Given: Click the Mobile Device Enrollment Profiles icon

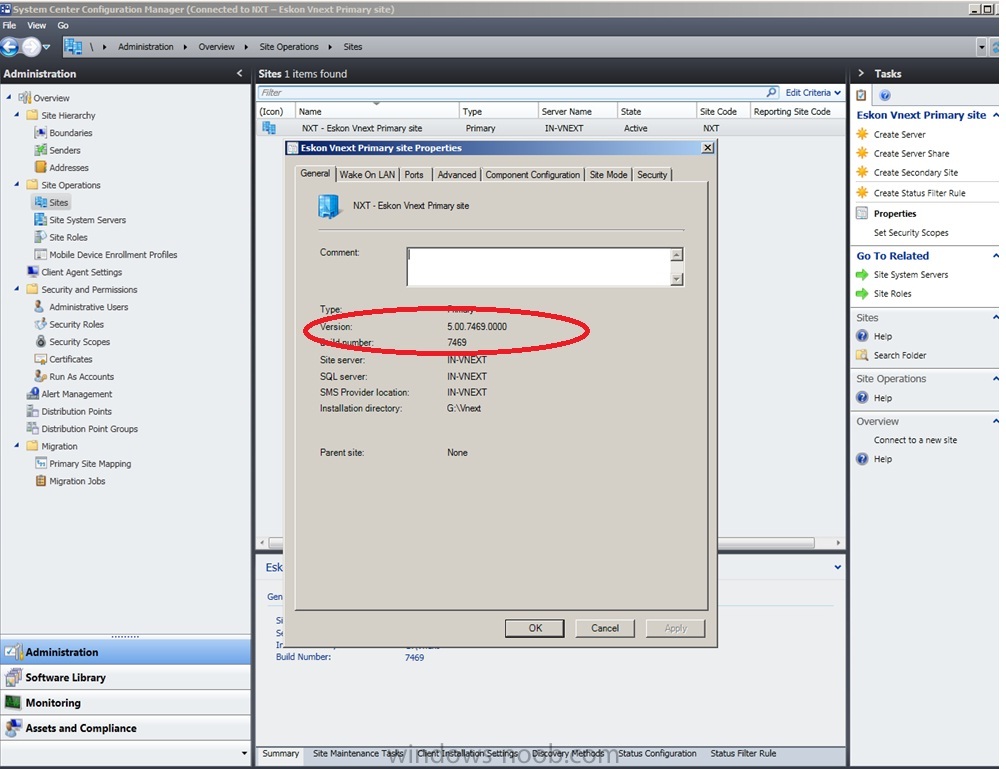Looking at the screenshot, I should (40, 254).
